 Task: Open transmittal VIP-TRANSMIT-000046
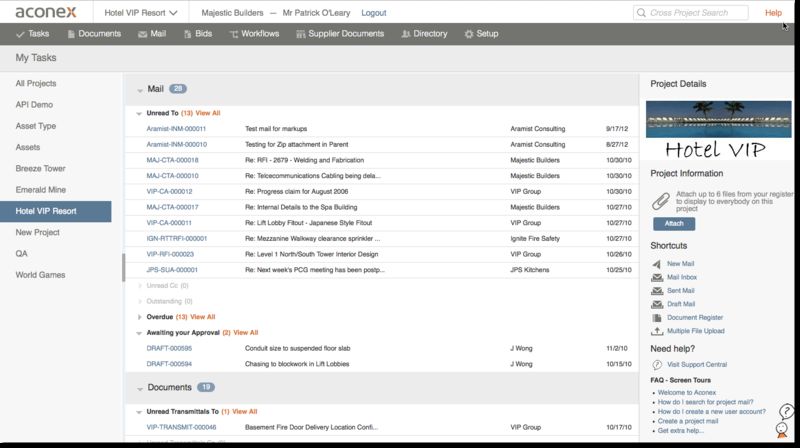pos(181,428)
